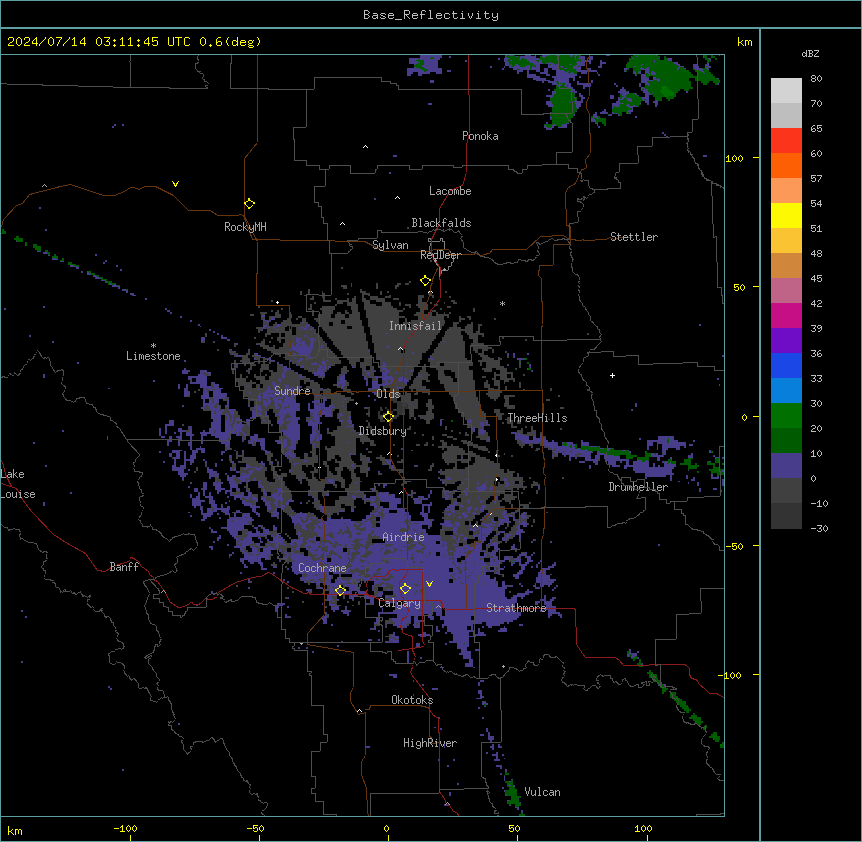
Task: Select the -100 tick on the vertical axis
Action: [731, 675]
